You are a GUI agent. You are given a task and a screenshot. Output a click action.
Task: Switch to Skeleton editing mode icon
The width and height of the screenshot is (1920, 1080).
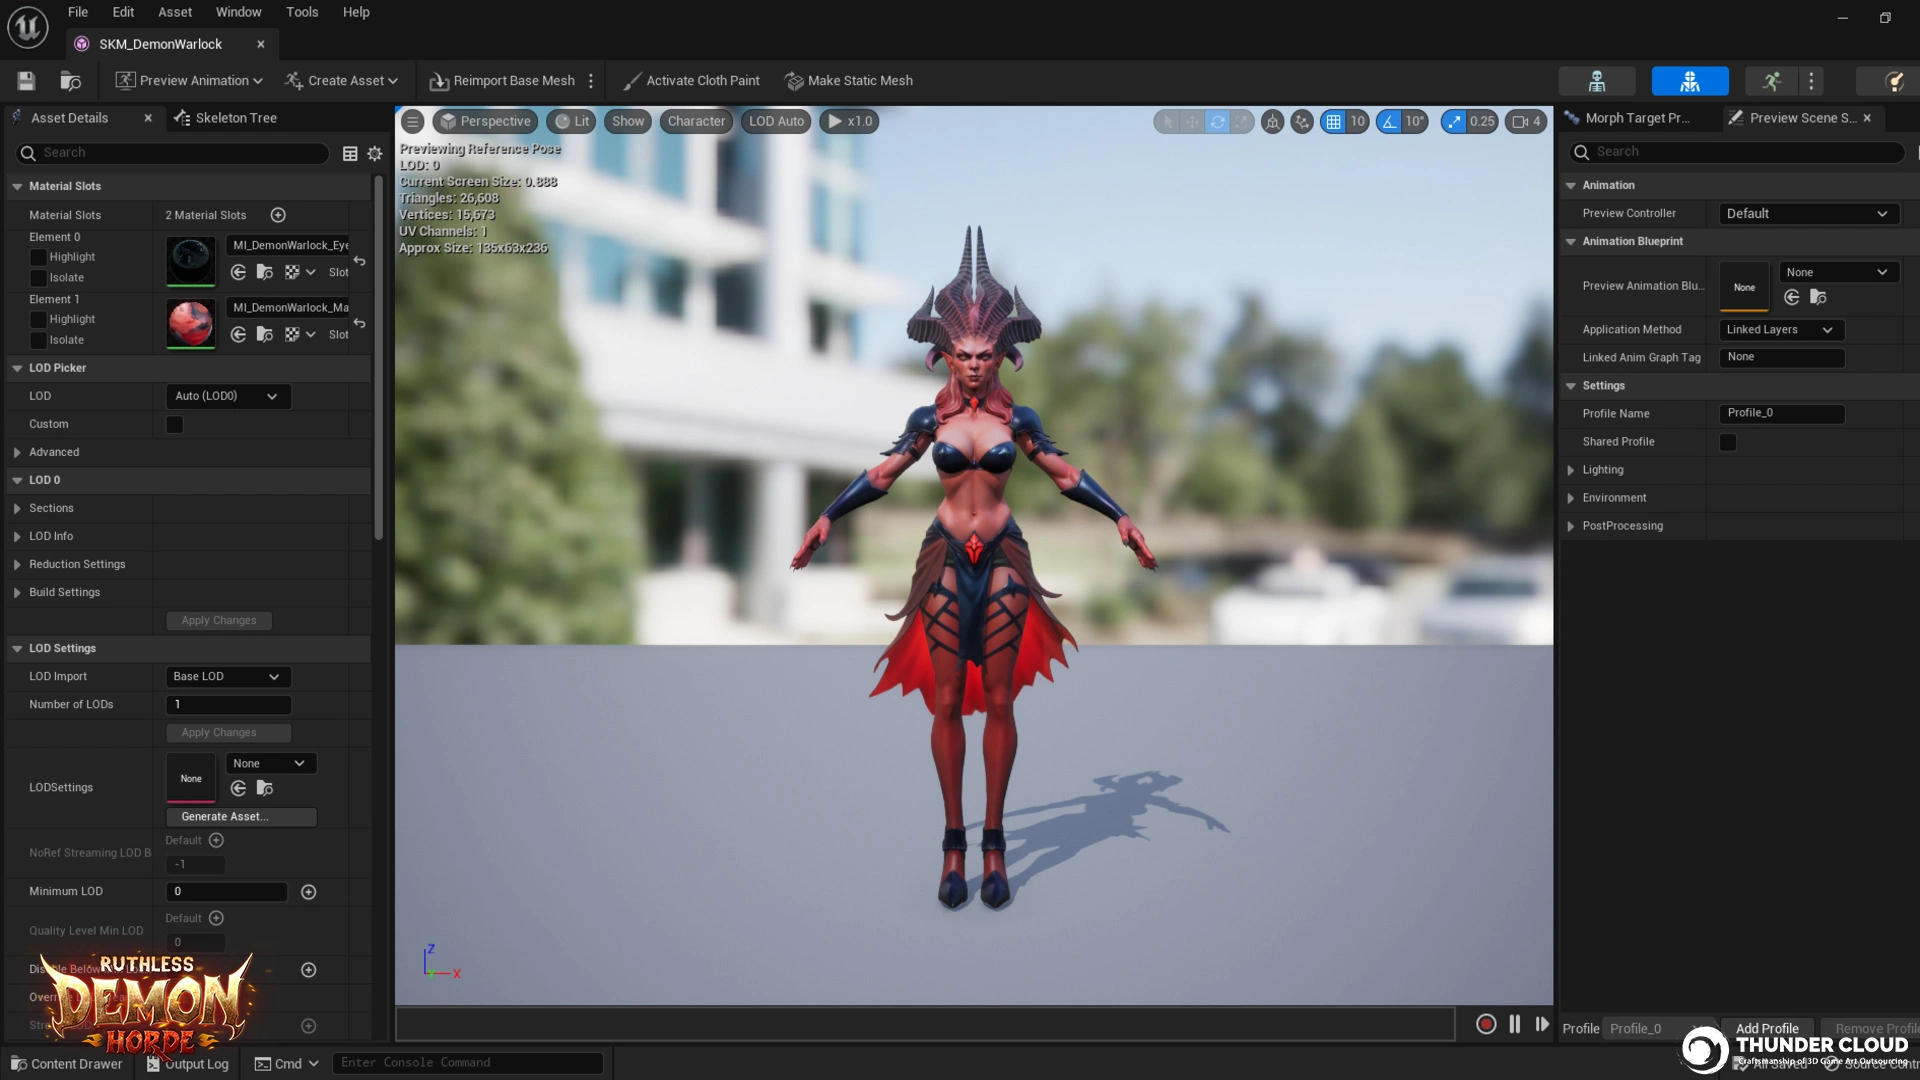coord(1597,81)
